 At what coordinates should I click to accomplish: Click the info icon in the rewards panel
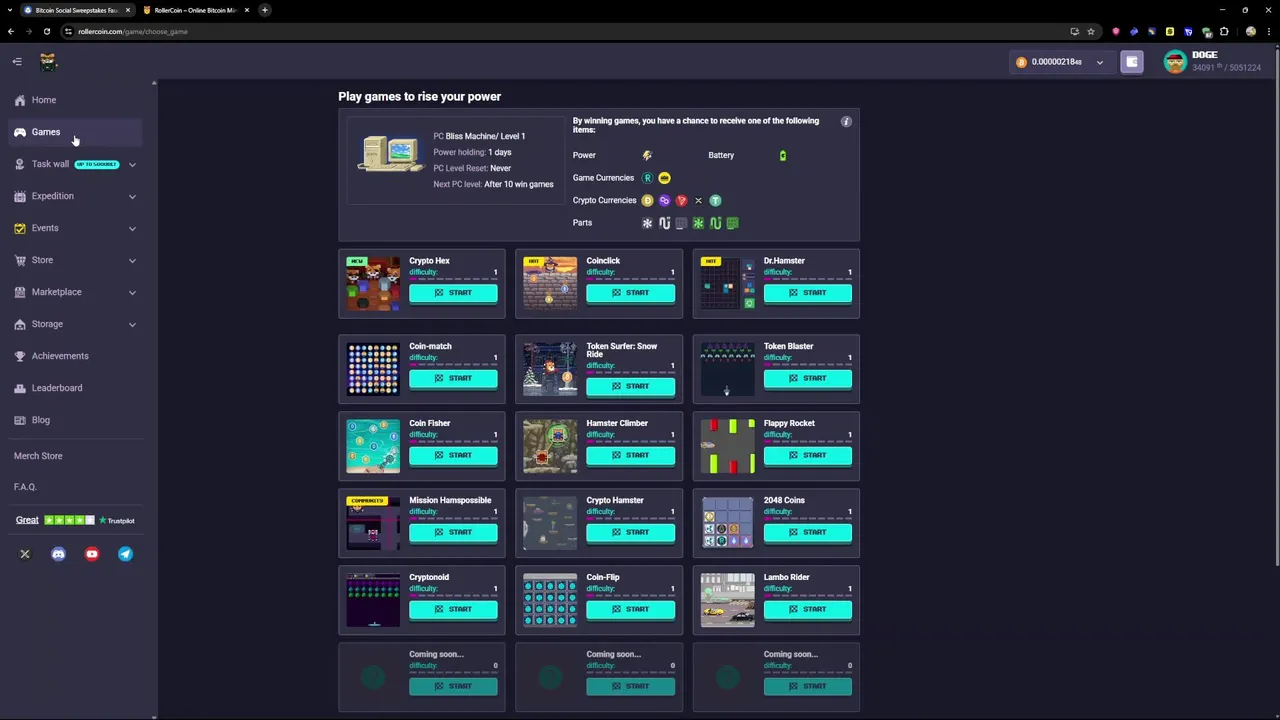tap(846, 122)
